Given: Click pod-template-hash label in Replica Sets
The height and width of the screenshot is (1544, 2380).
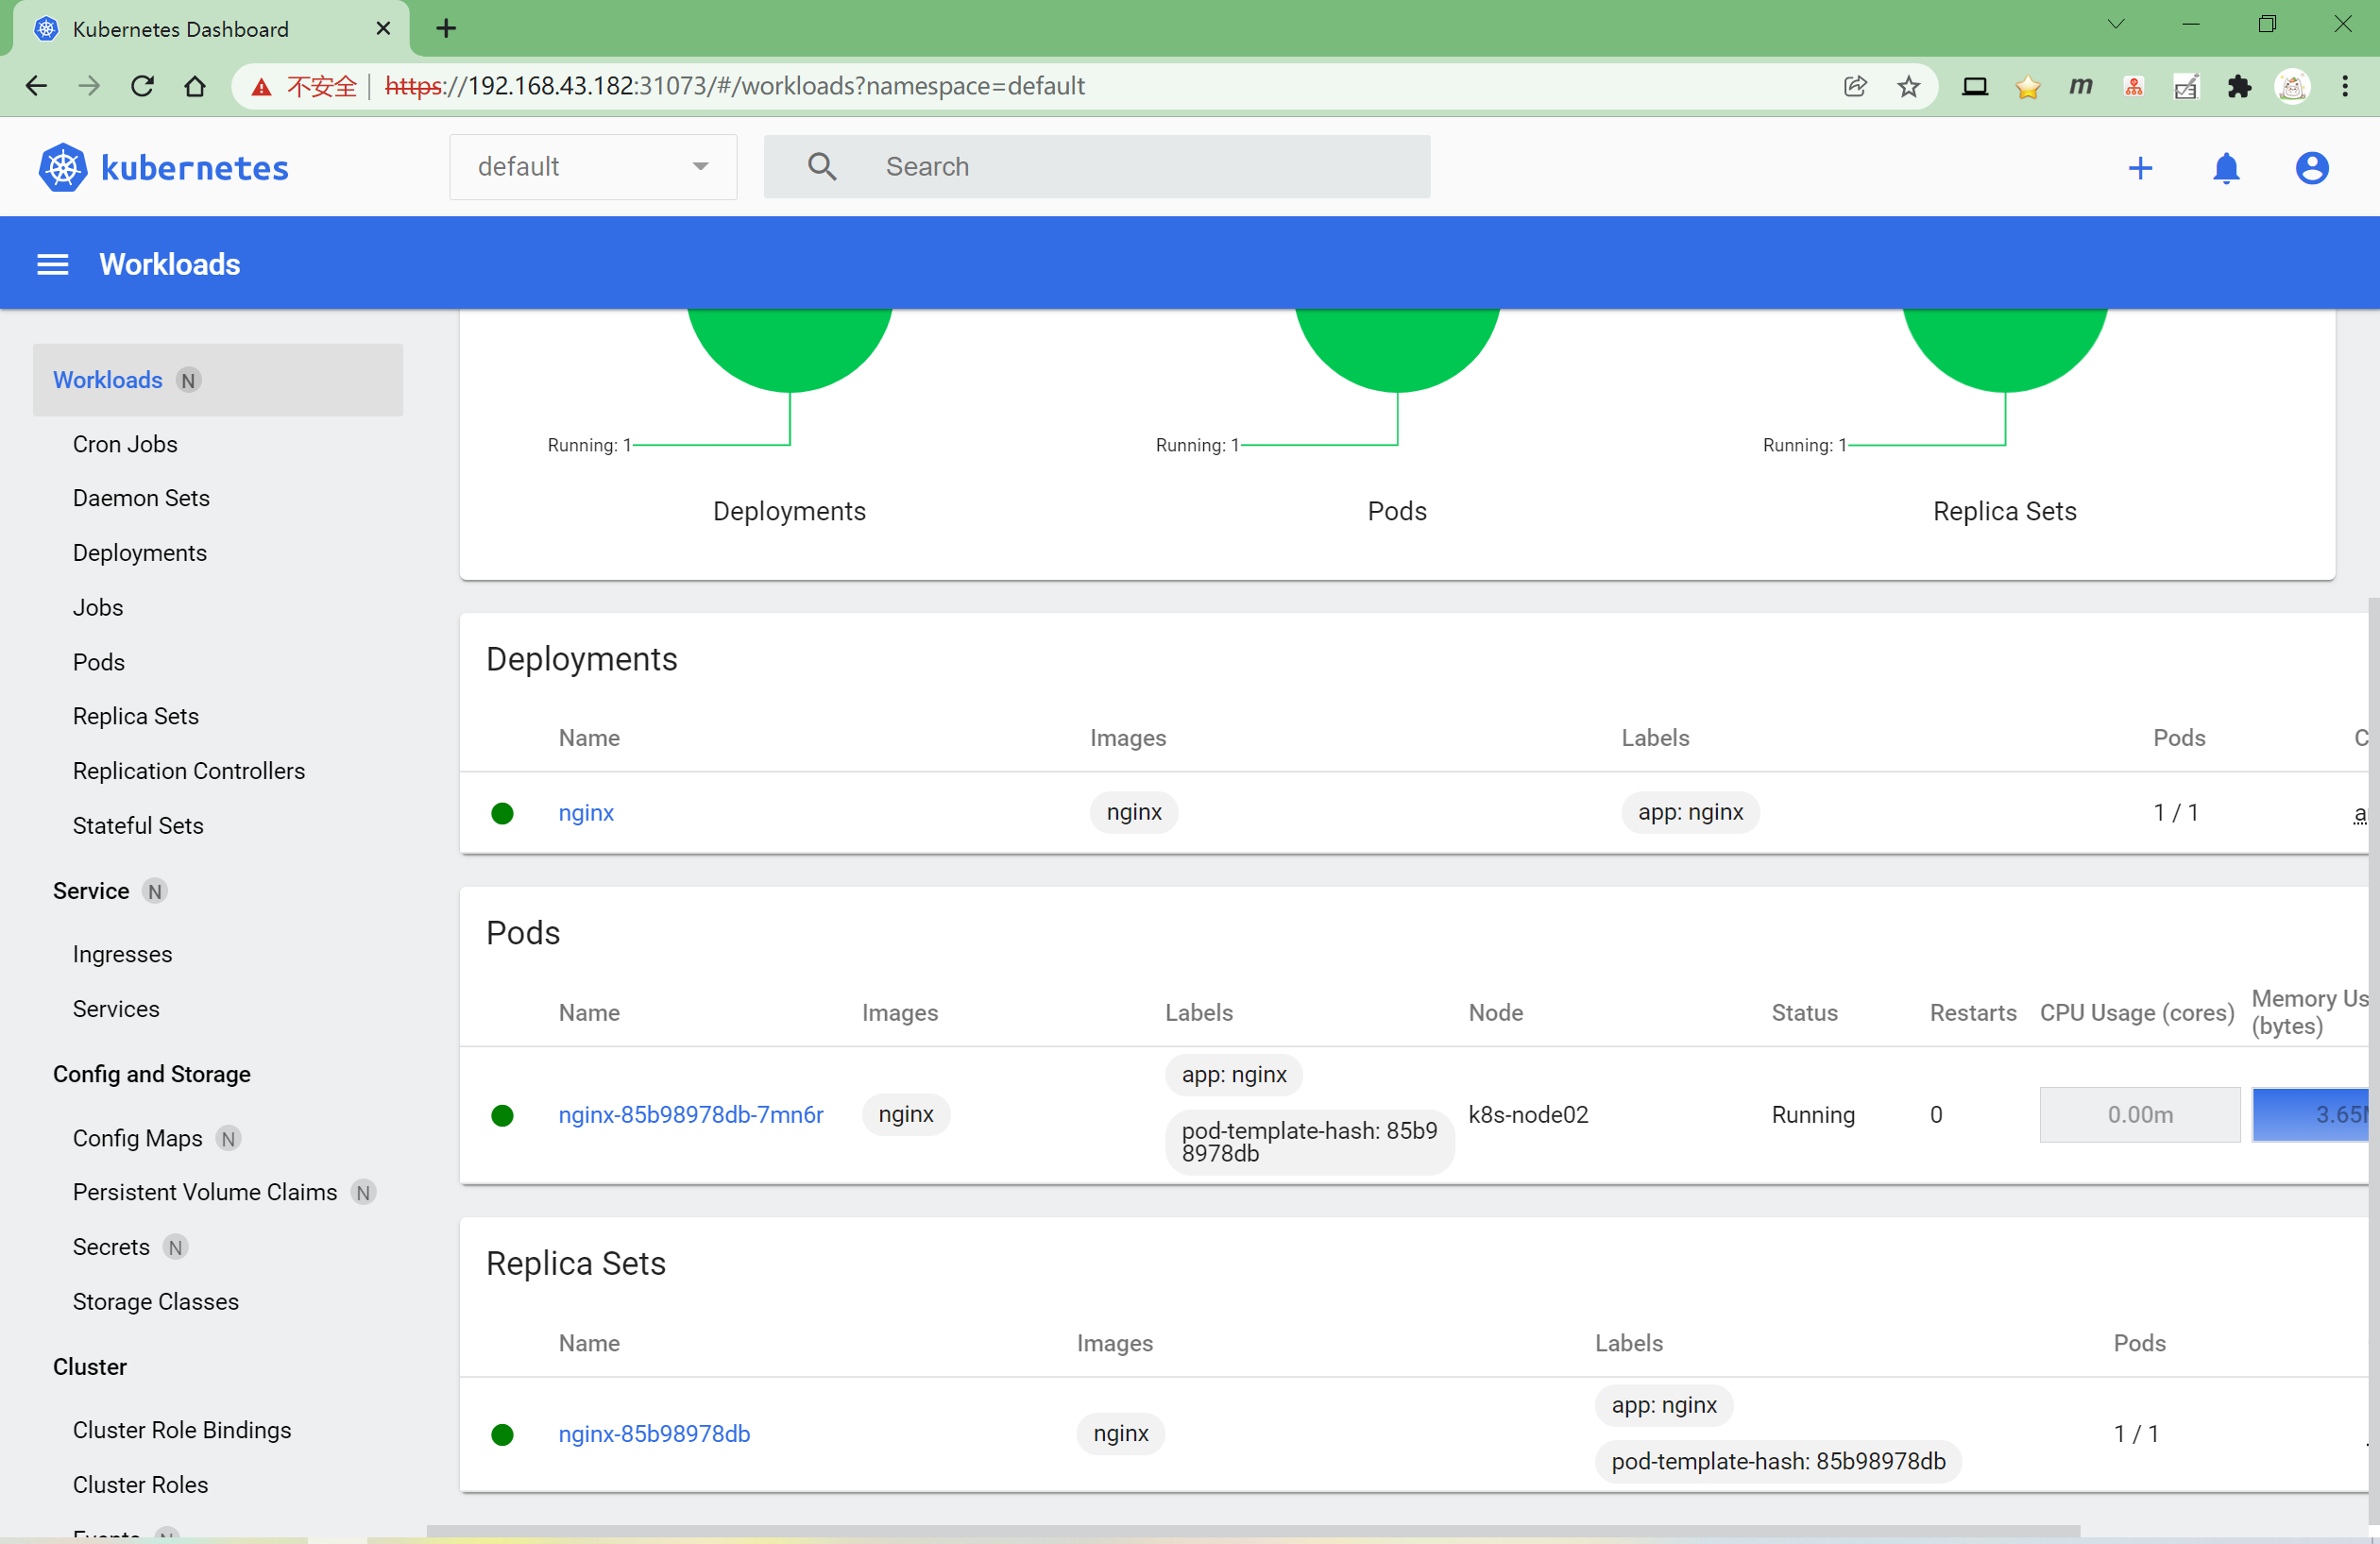Looking at the screenshot, I should tap(1778, 1461).
